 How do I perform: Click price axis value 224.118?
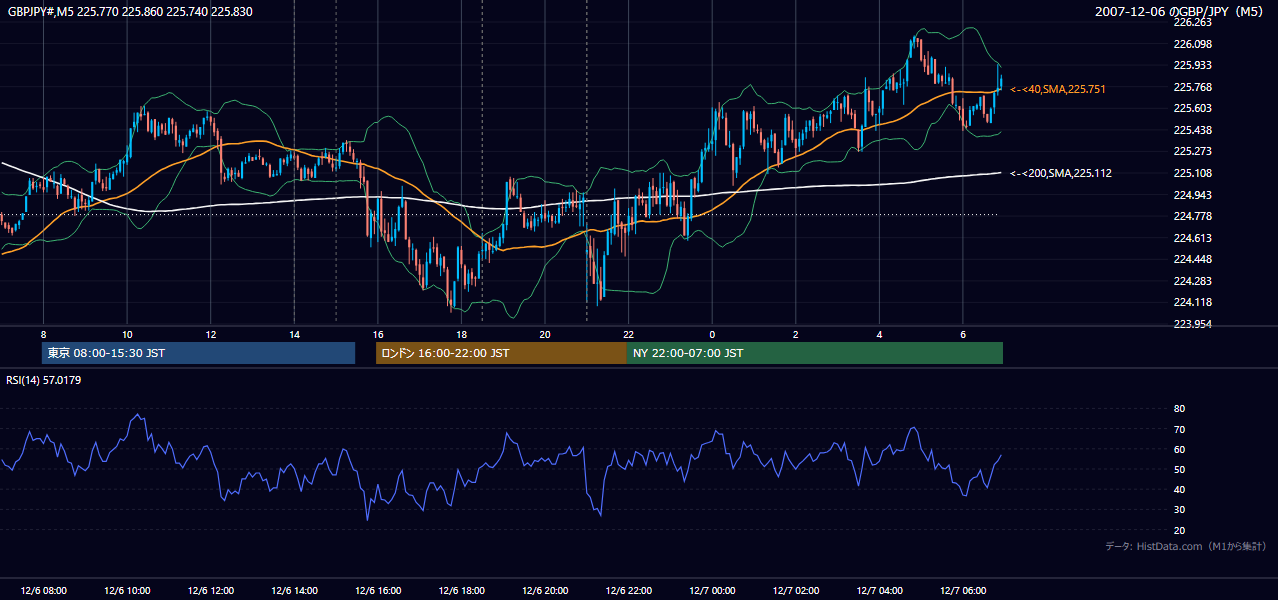coord(1192,302)
